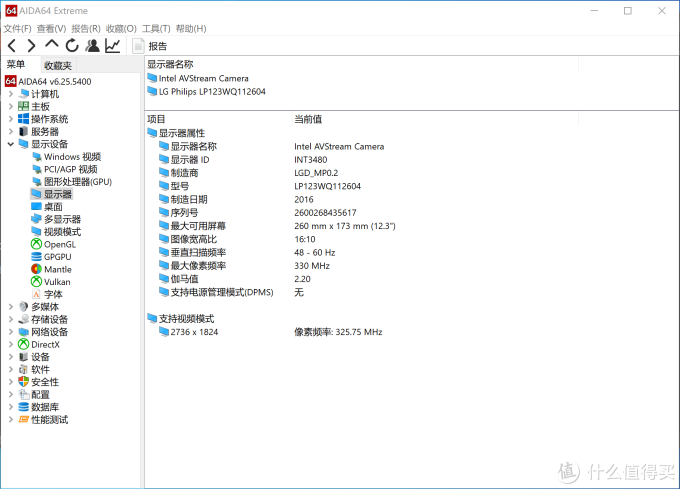Click the 服务器 server icon
680x489 pixels.
pos(23,132)
